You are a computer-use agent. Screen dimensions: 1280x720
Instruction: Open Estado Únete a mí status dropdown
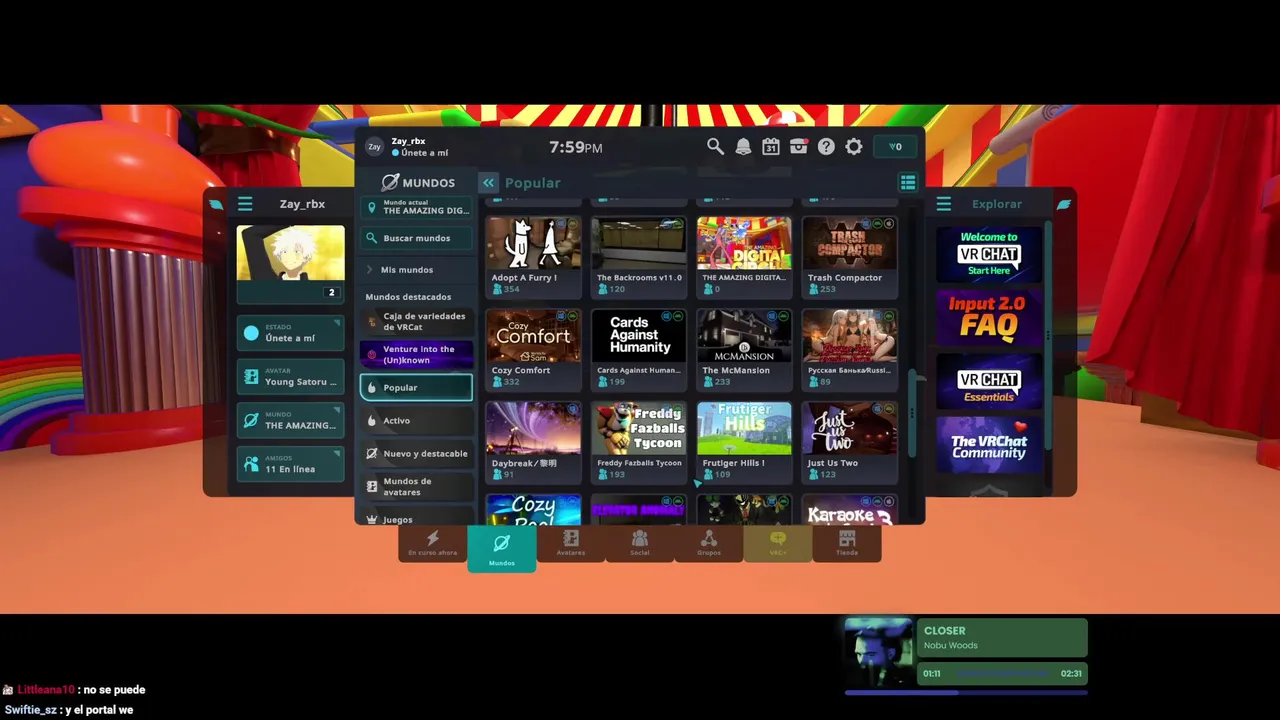coord(291,333)
